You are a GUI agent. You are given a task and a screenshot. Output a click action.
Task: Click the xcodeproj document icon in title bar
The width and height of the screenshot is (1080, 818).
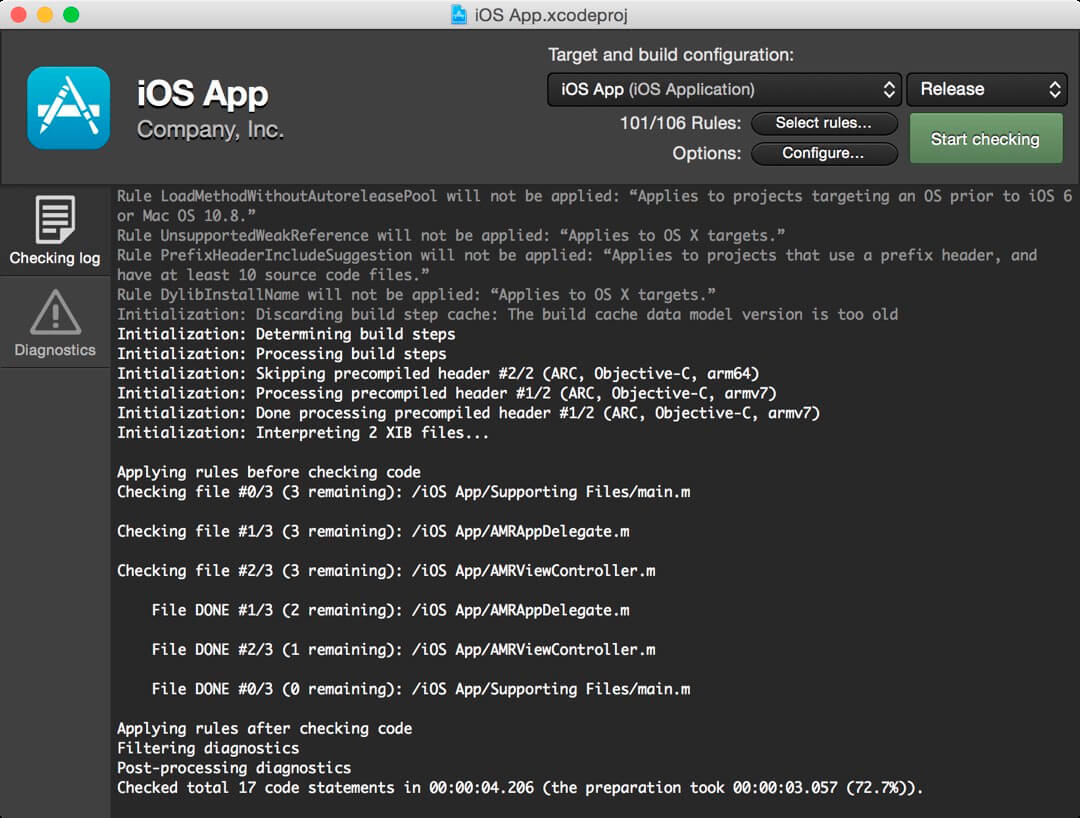pyautogui.click(x=459, y=14)
